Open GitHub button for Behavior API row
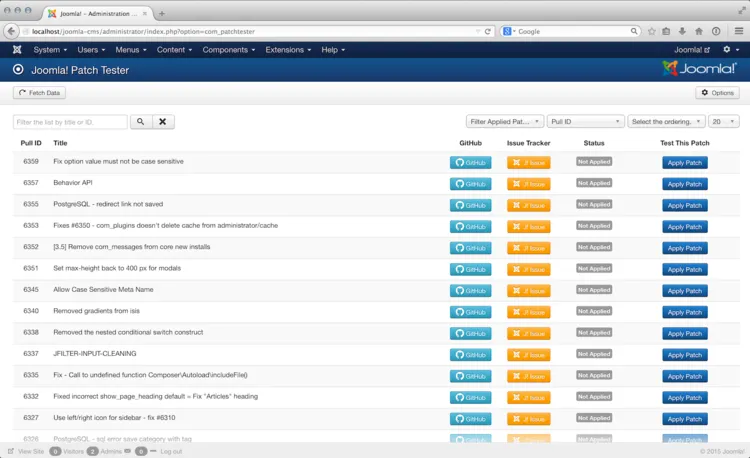This screenshot has height=458, width=750. coord(470,184)
